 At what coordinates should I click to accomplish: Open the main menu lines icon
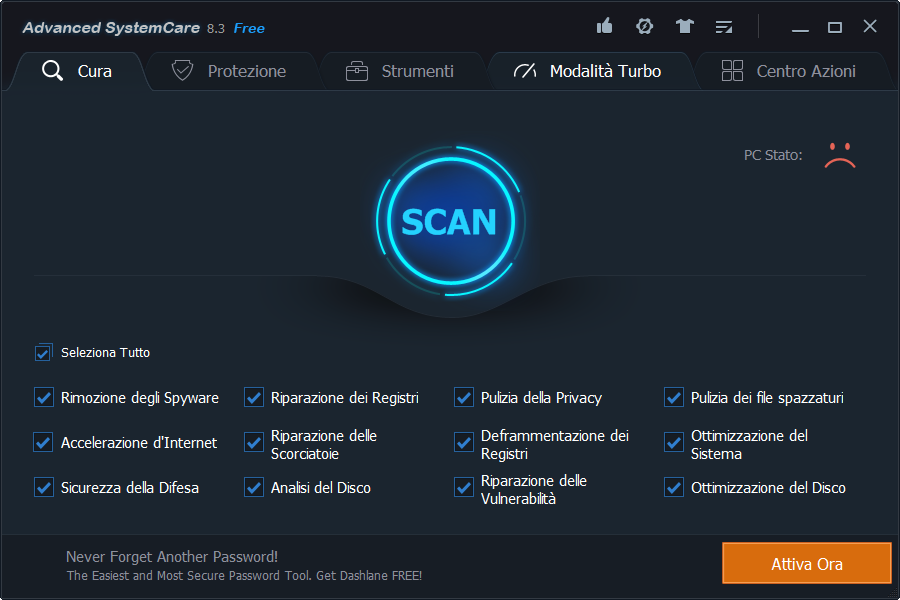pyautogui.click(x=724, y=26)
